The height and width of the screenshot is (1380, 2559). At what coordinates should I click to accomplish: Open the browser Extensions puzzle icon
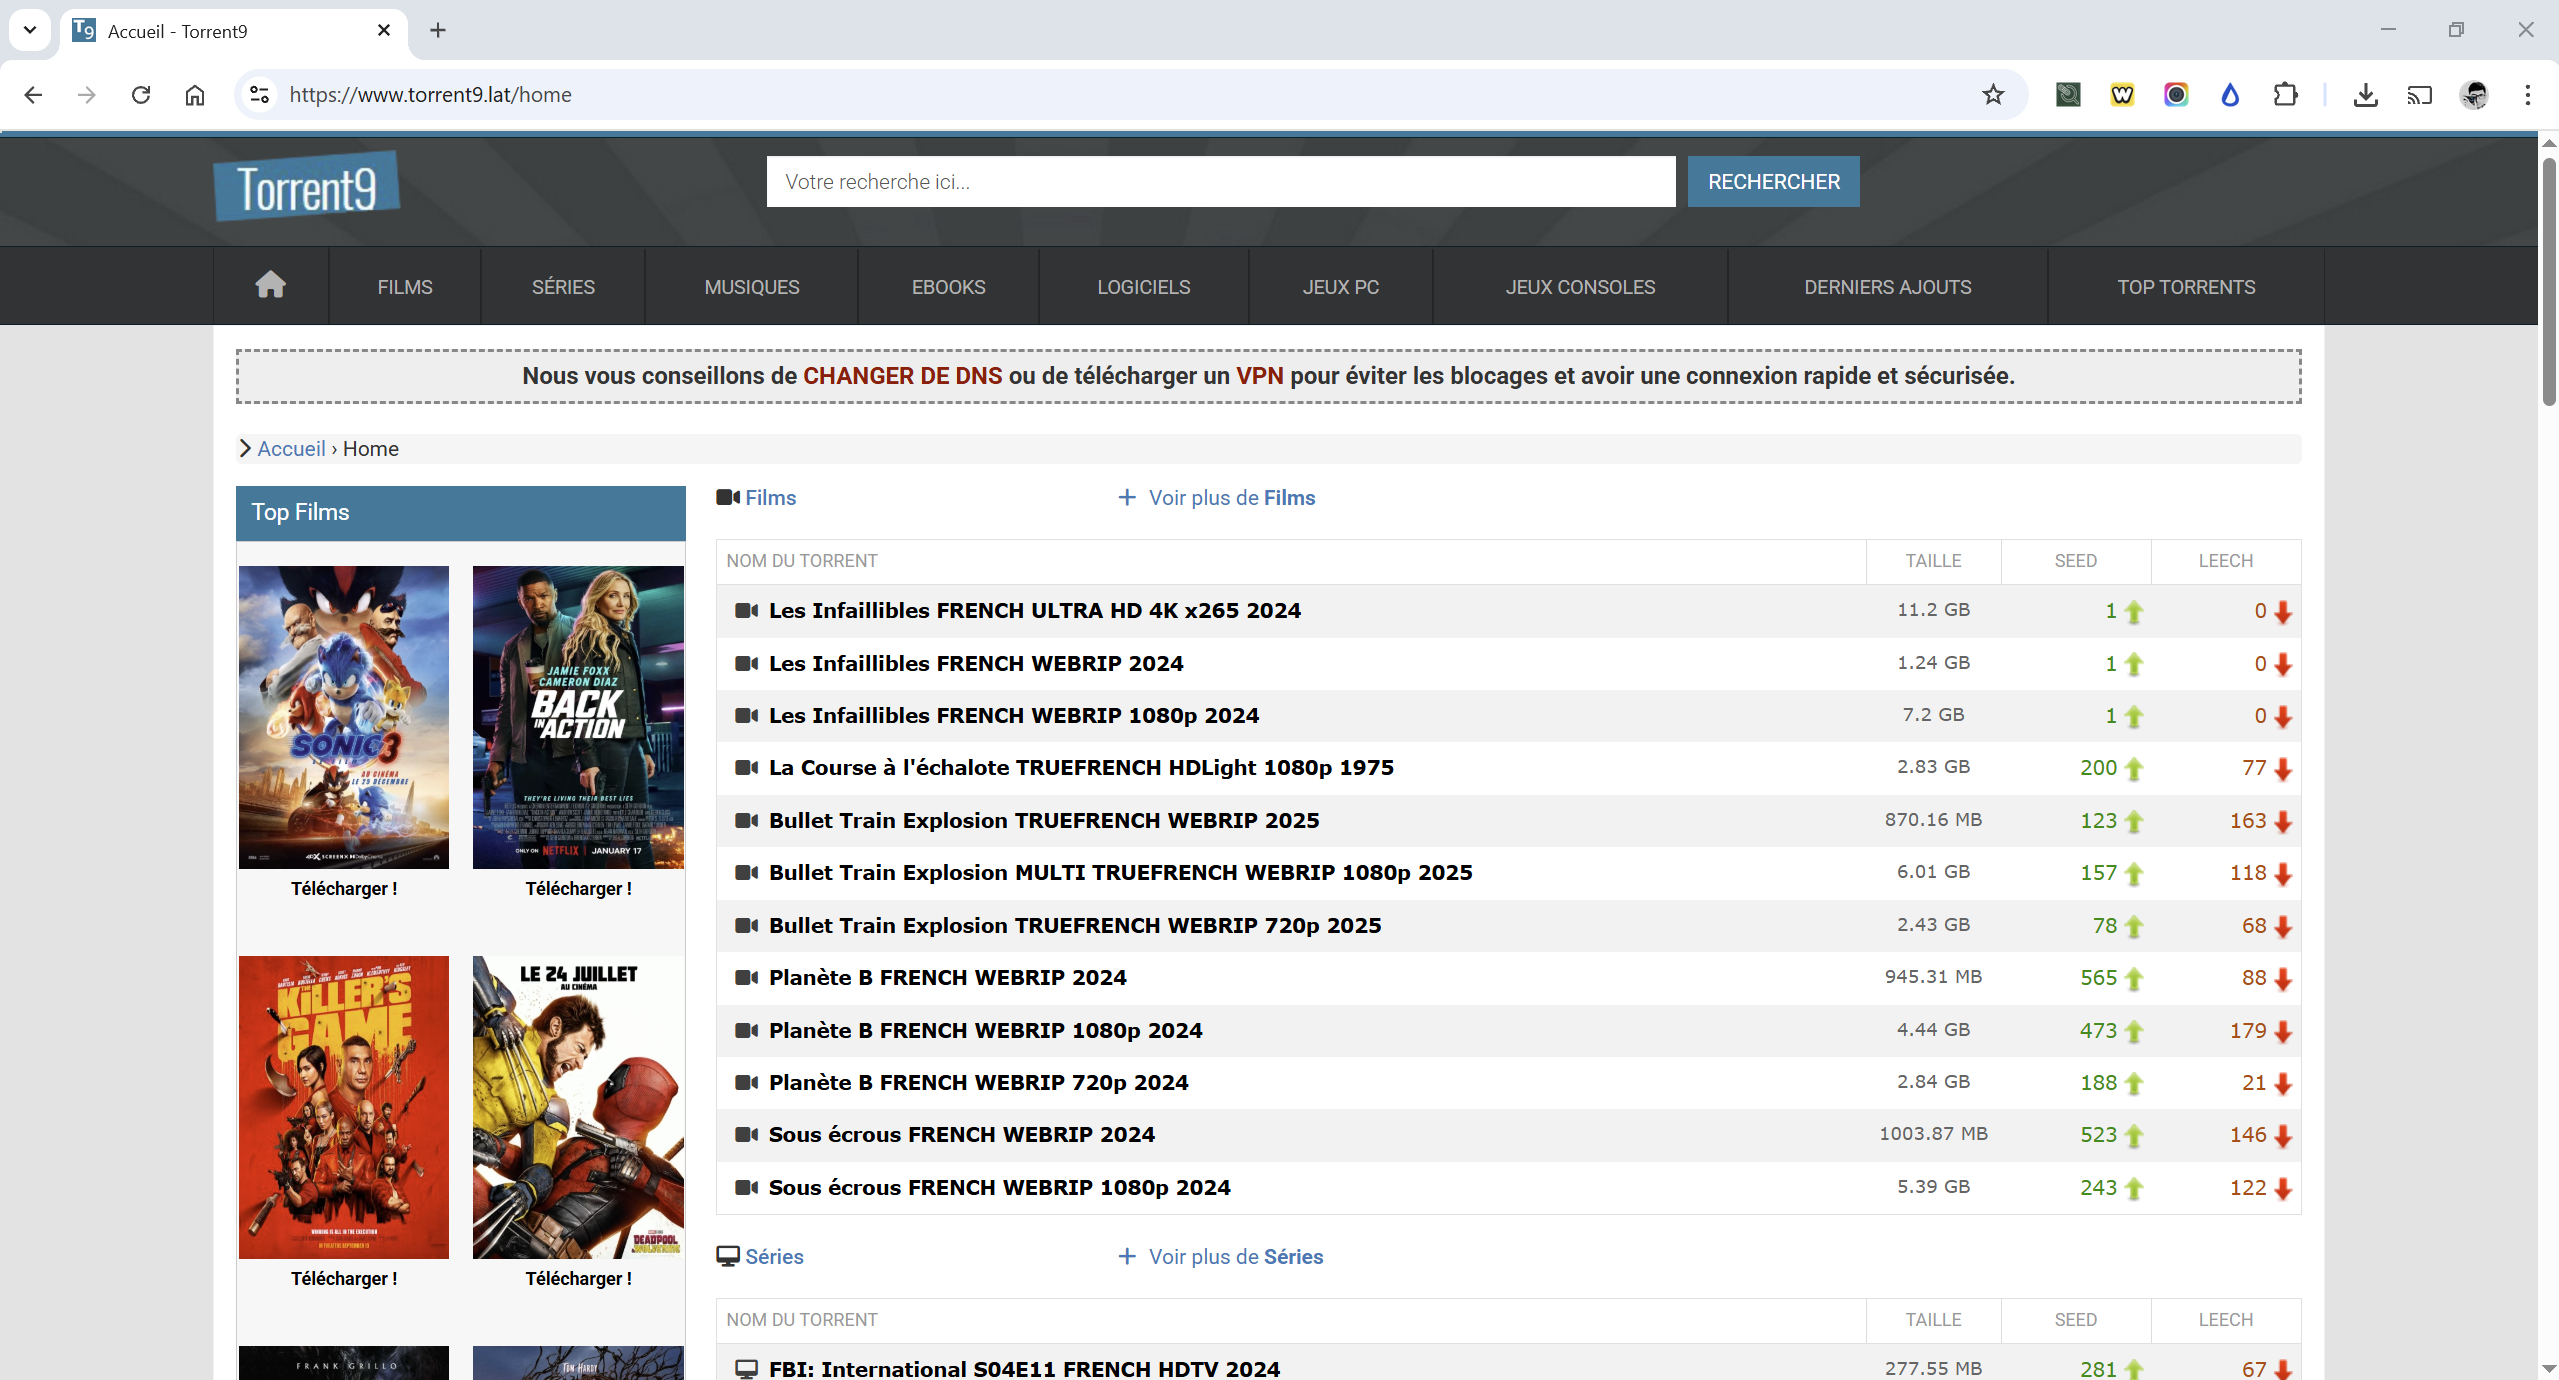(x=2285, y=95)
